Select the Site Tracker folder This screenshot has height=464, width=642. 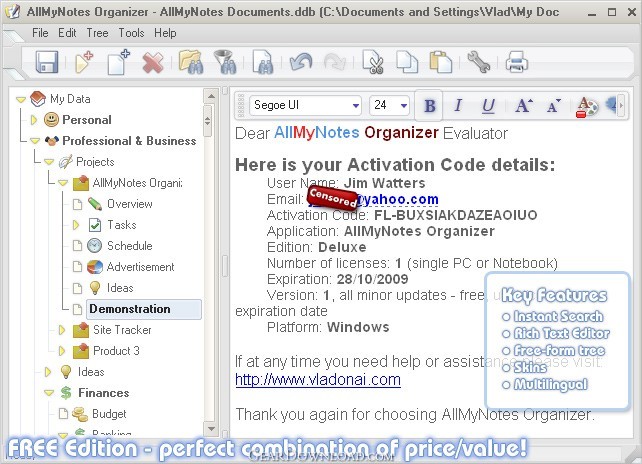112,330
